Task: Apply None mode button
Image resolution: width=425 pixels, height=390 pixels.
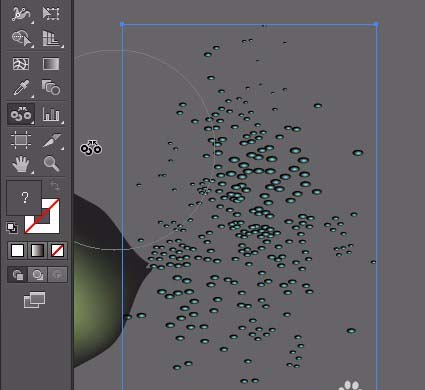Action: pyautogui.click(x=57, y=250)
